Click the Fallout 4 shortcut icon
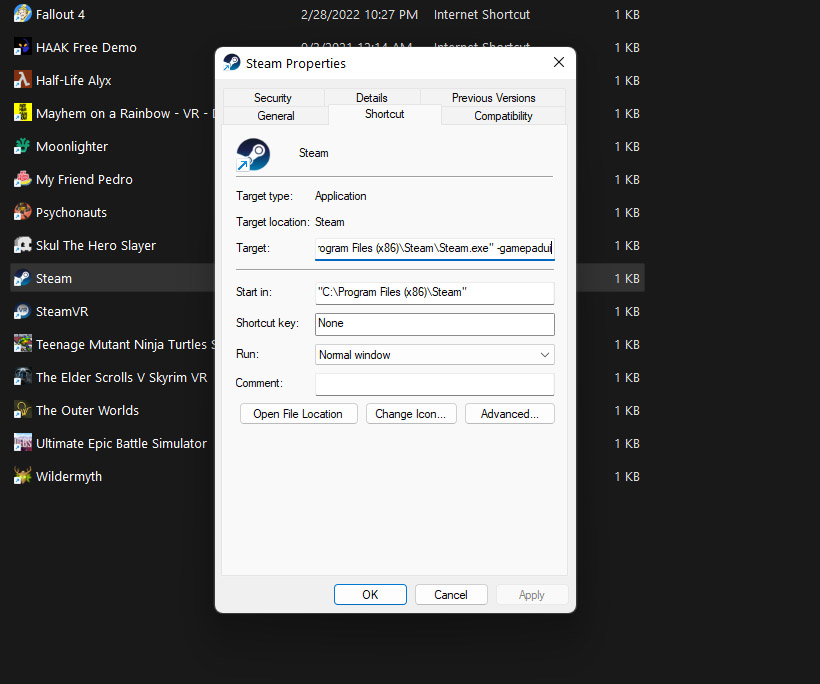Screen dimensions: 820x684 tap(22, 14)
